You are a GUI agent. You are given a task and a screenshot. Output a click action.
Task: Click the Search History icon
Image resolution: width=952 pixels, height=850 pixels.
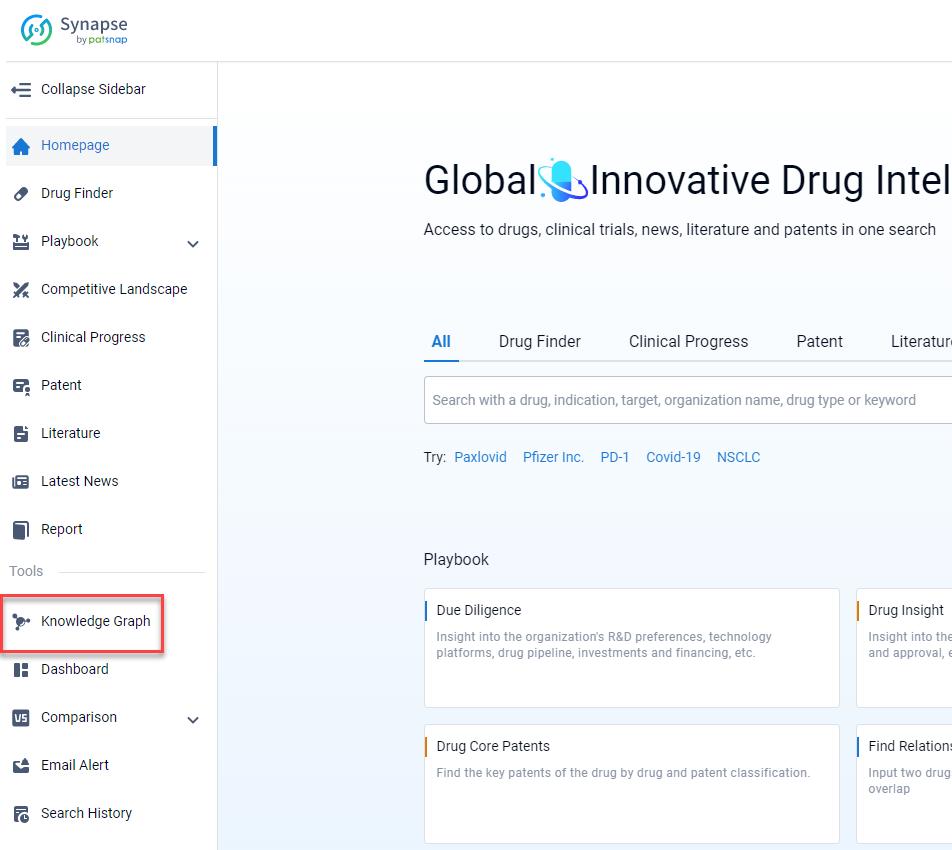(21, 814)
